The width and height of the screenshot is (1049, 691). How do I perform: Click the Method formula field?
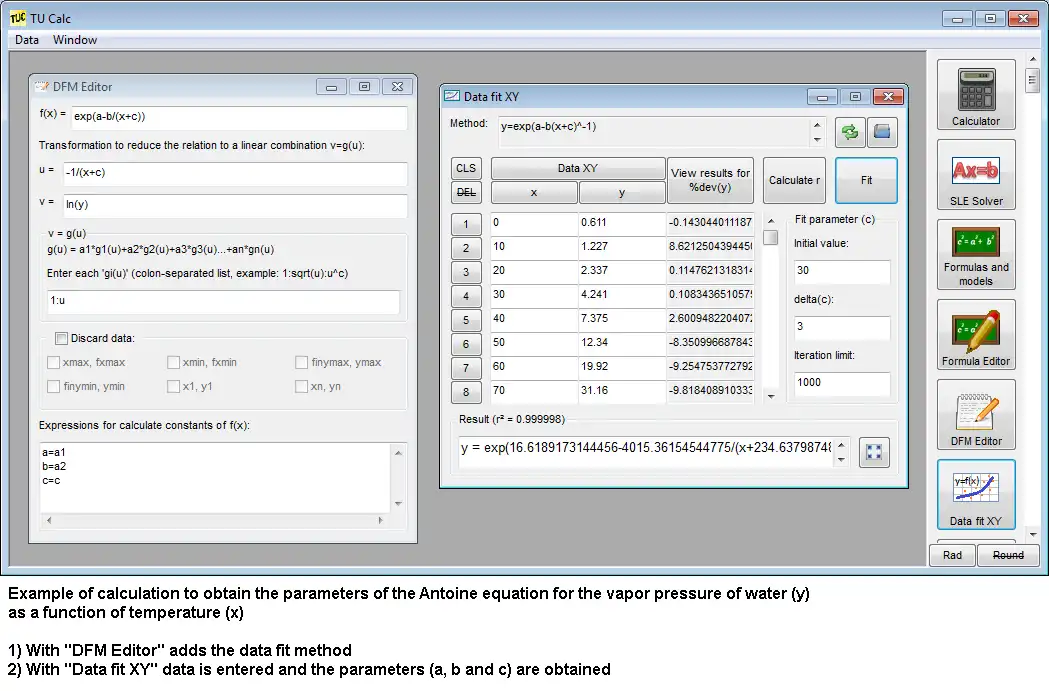point(654,132)
